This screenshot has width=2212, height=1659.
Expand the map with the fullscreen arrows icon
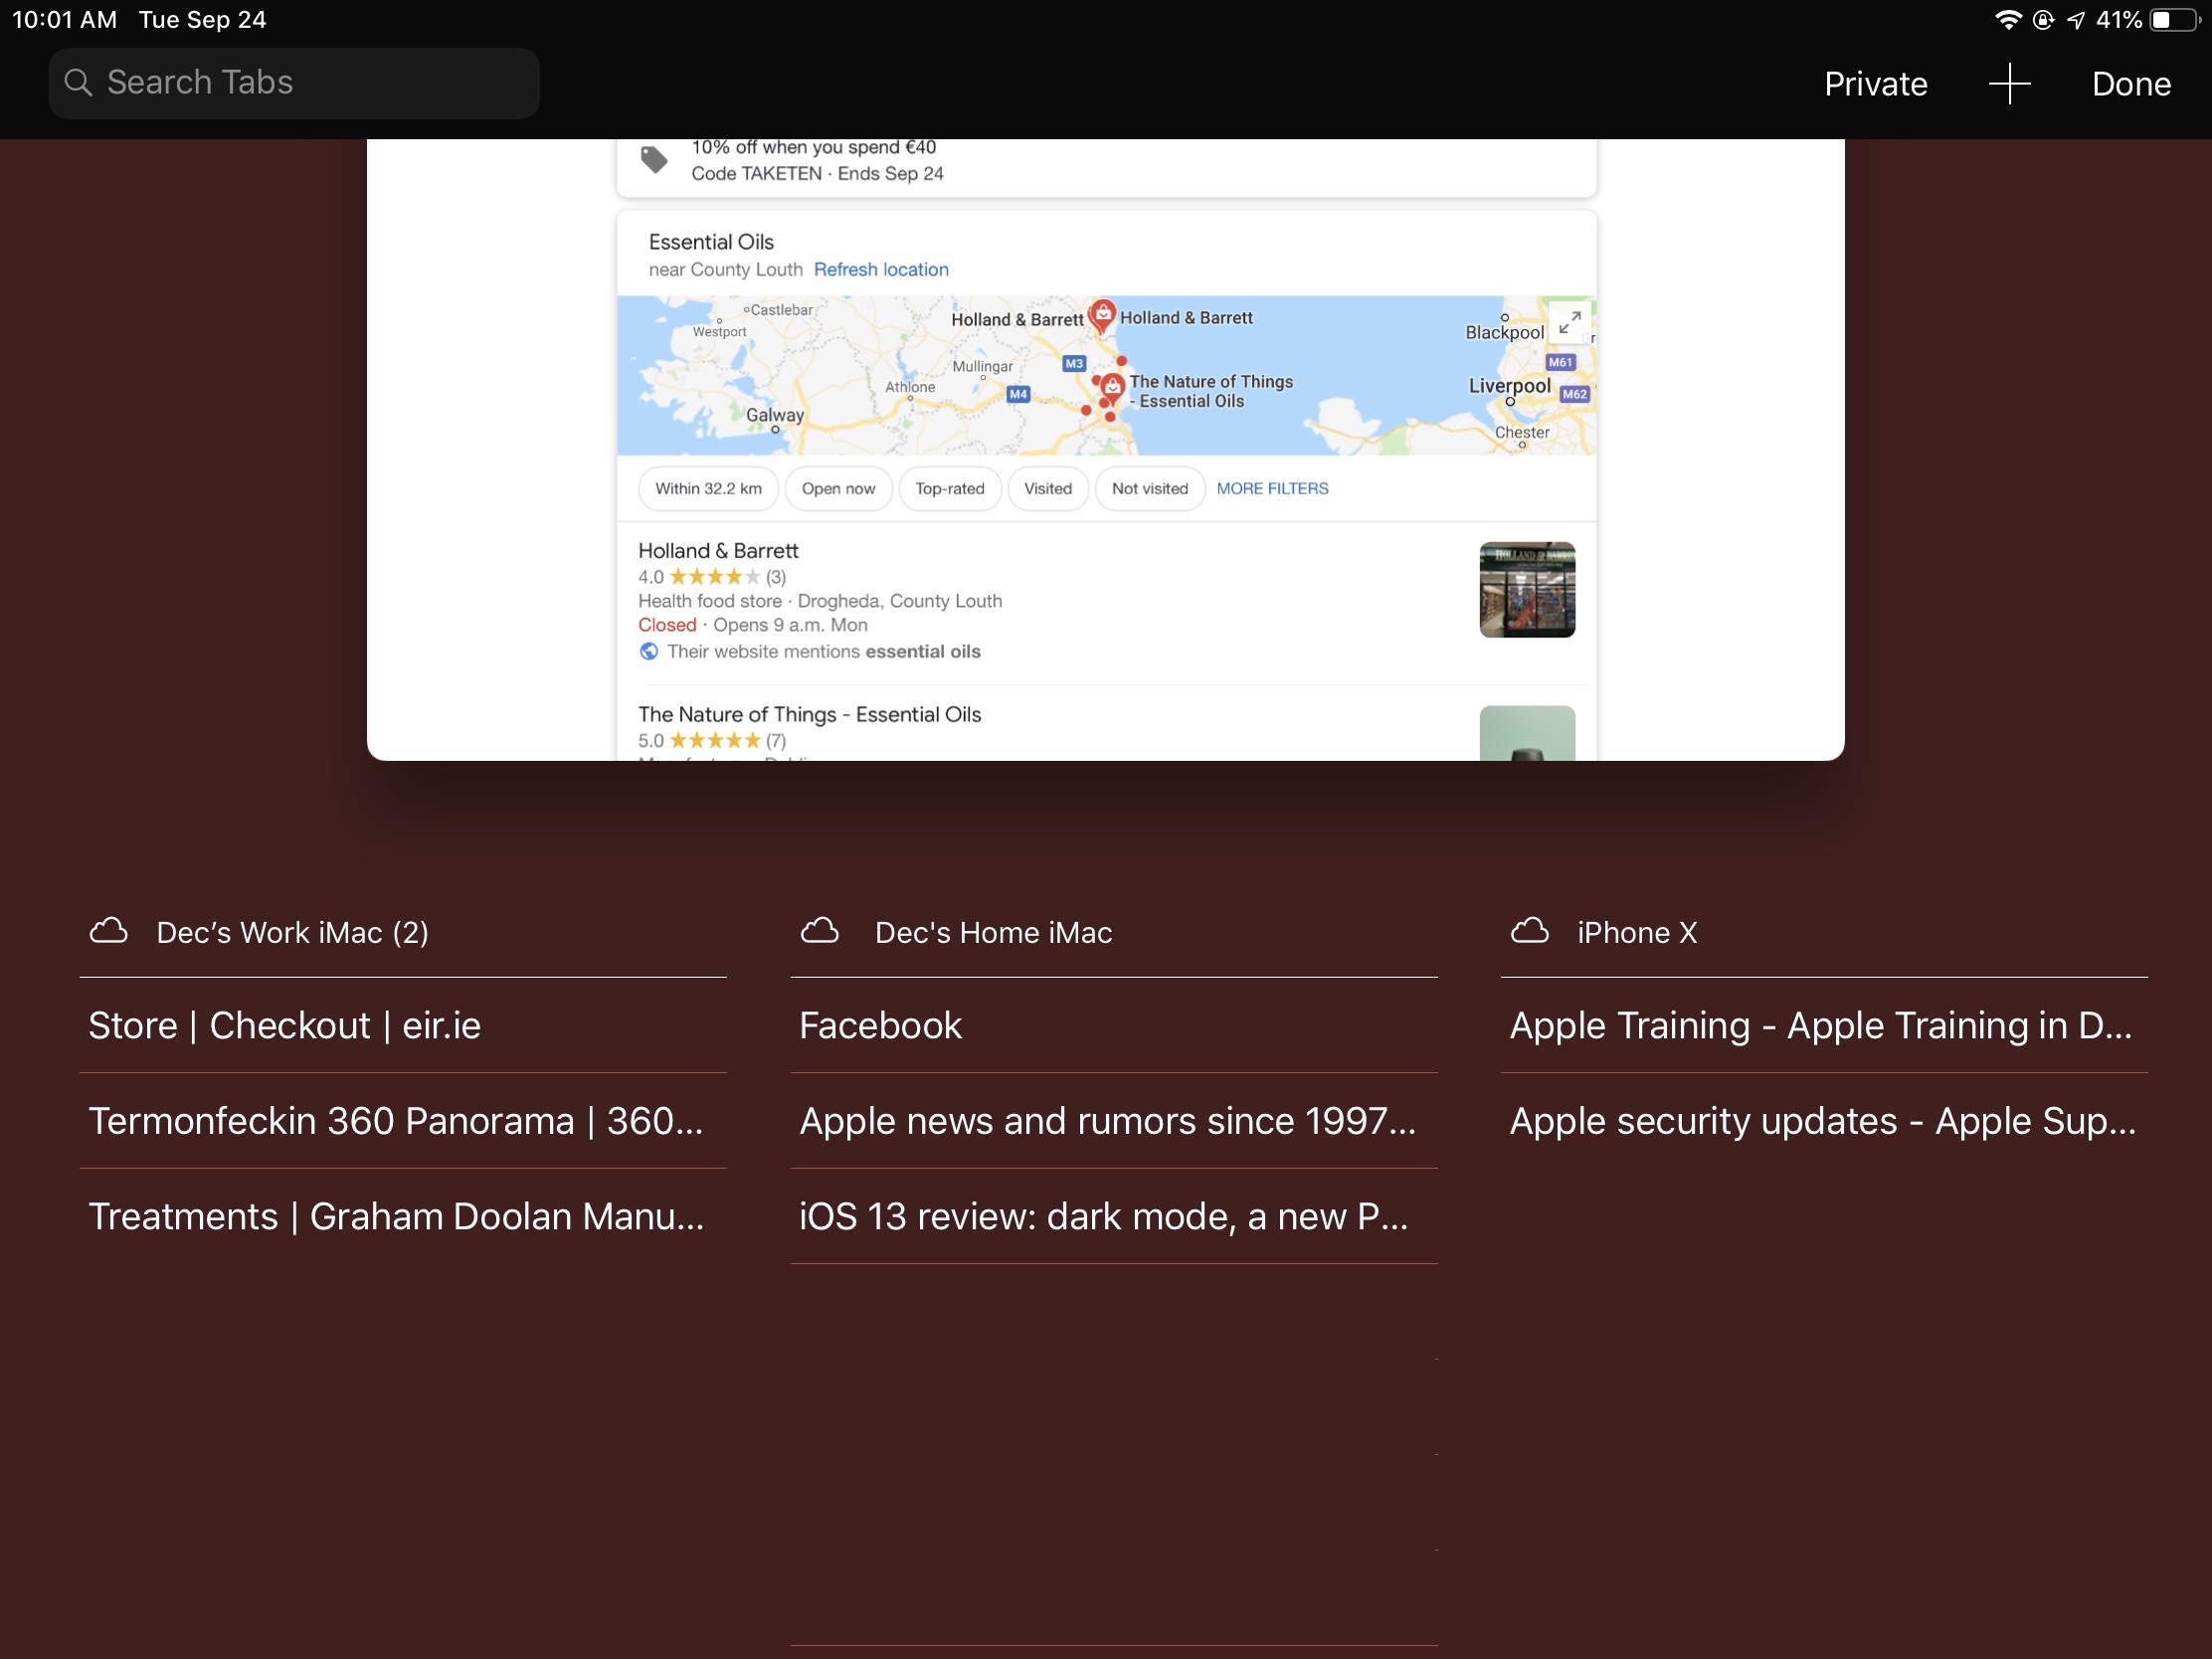click(1569, 322)
